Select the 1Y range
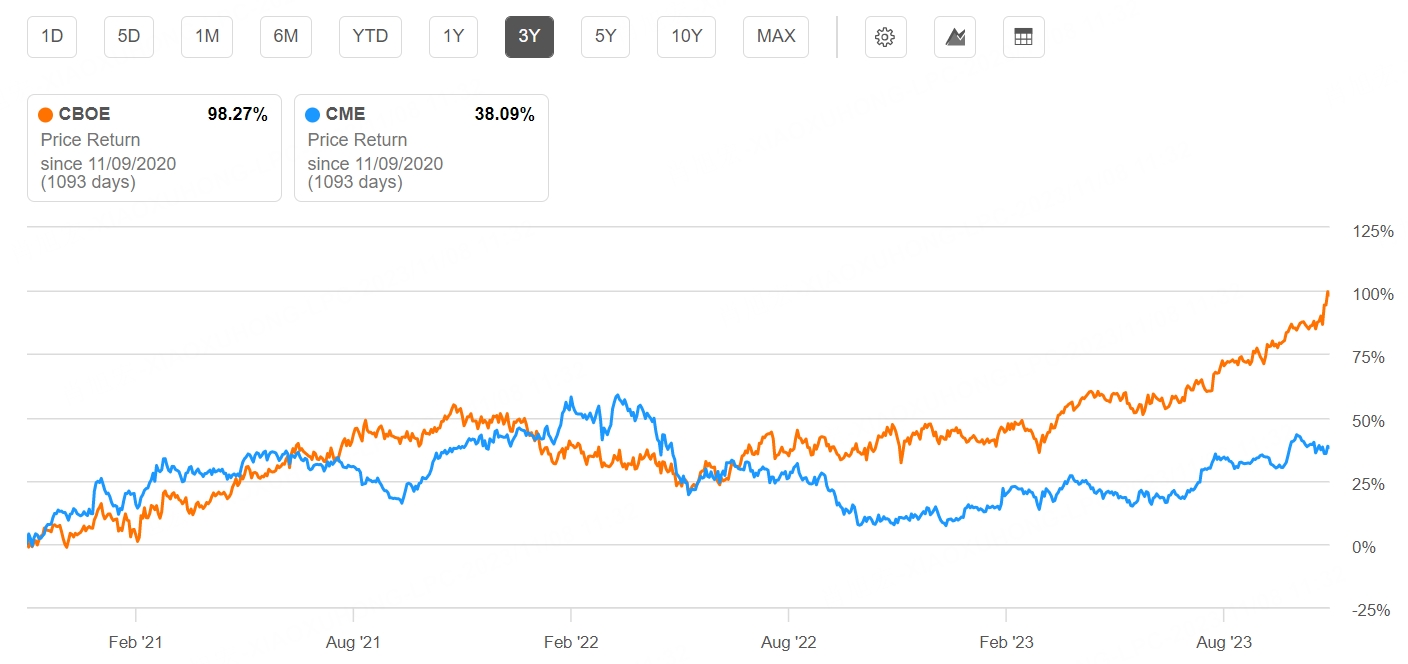 (453, 36)
